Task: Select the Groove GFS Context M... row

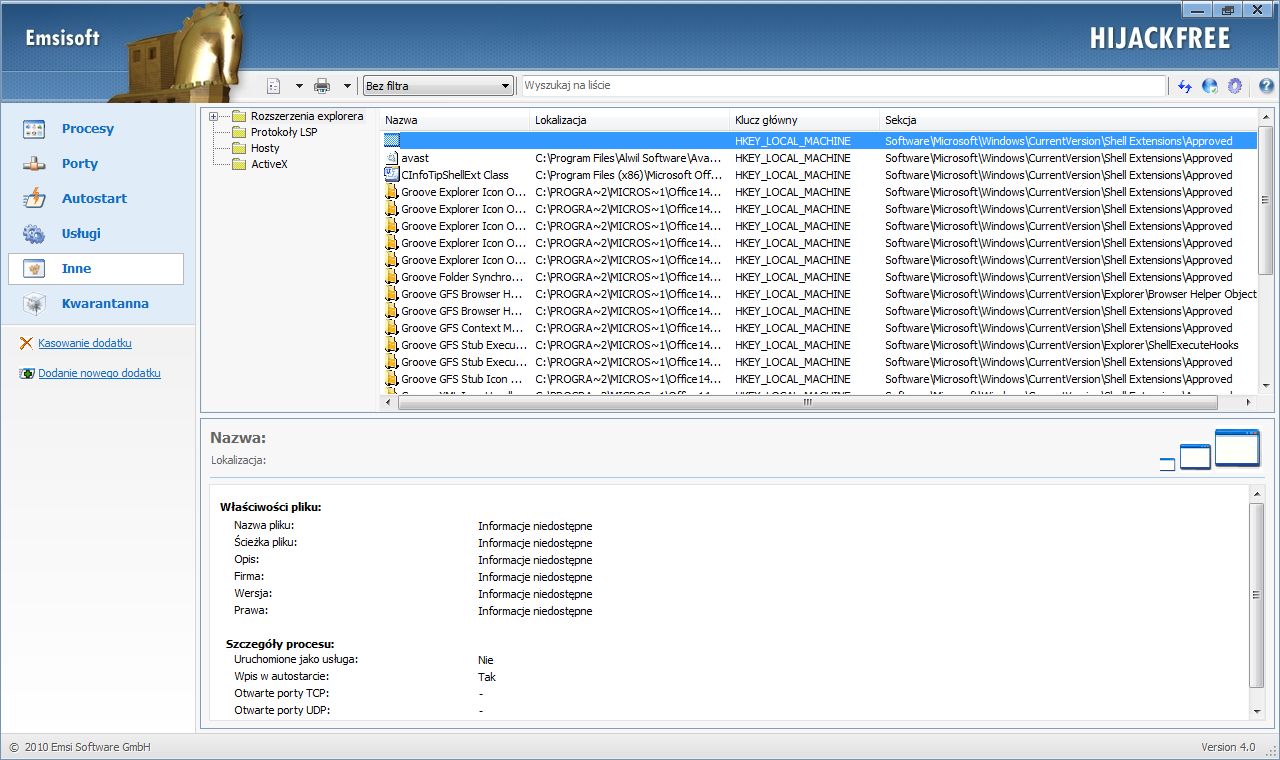Action: click(819, 328)
